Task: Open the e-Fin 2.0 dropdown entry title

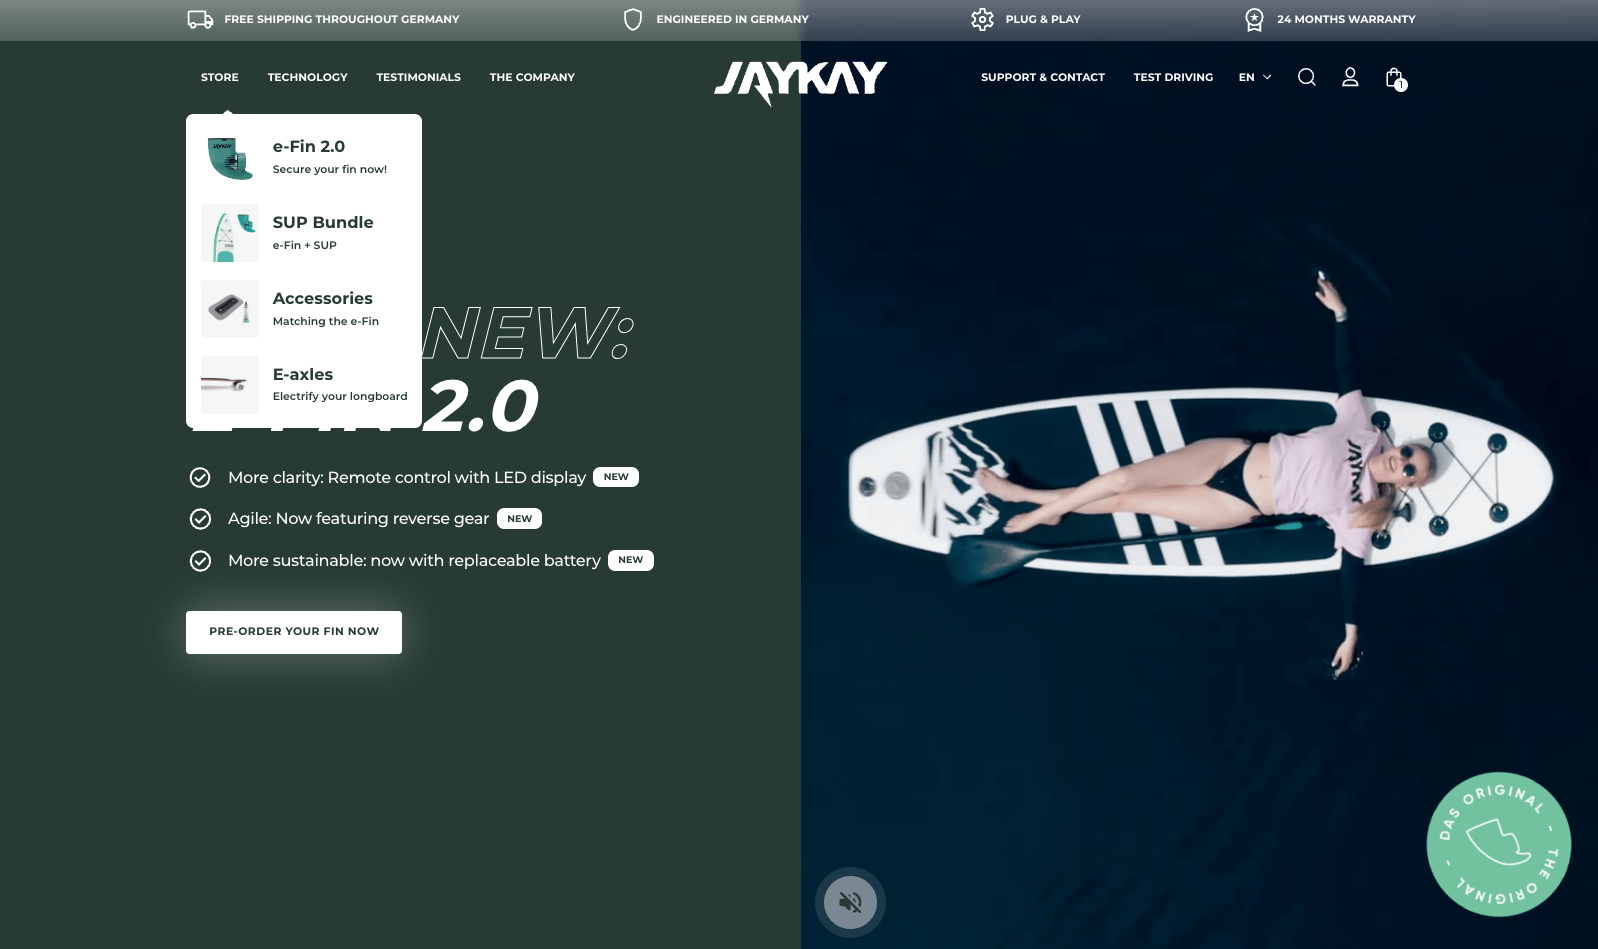Action: coord(309,146)
